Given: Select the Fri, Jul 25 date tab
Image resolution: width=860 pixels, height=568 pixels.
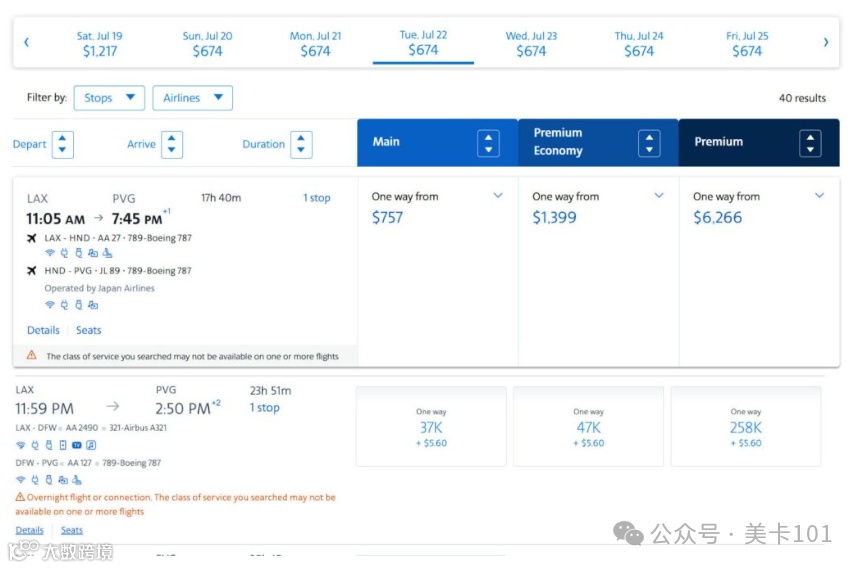Looking at the screenshot, I should click(747, 44).
